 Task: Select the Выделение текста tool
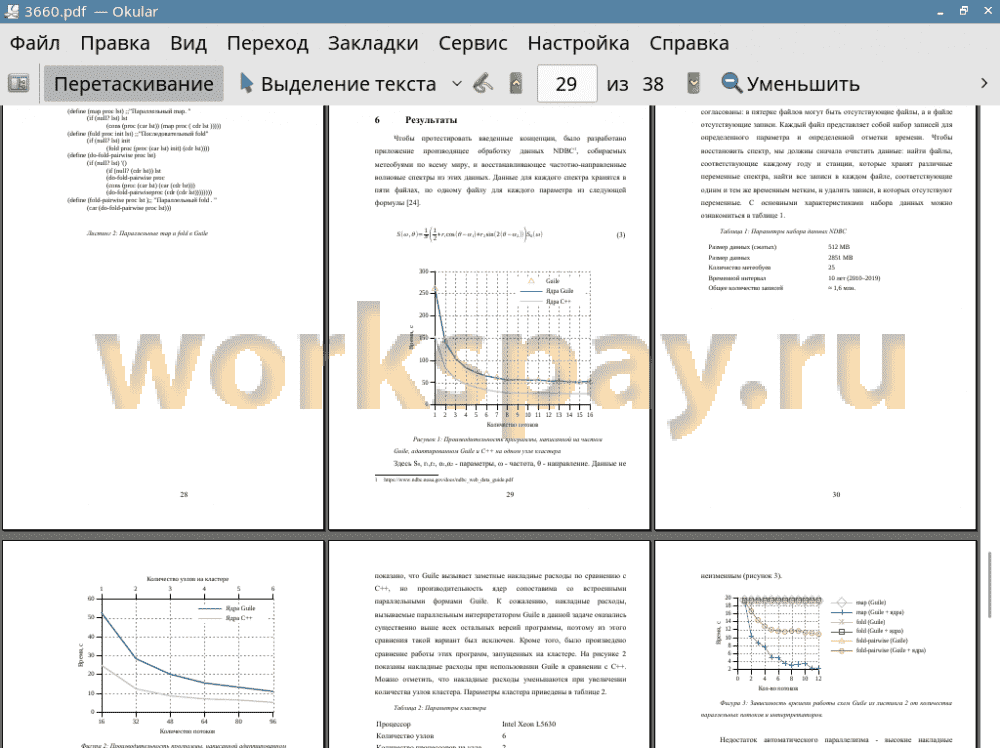(338, 84)
